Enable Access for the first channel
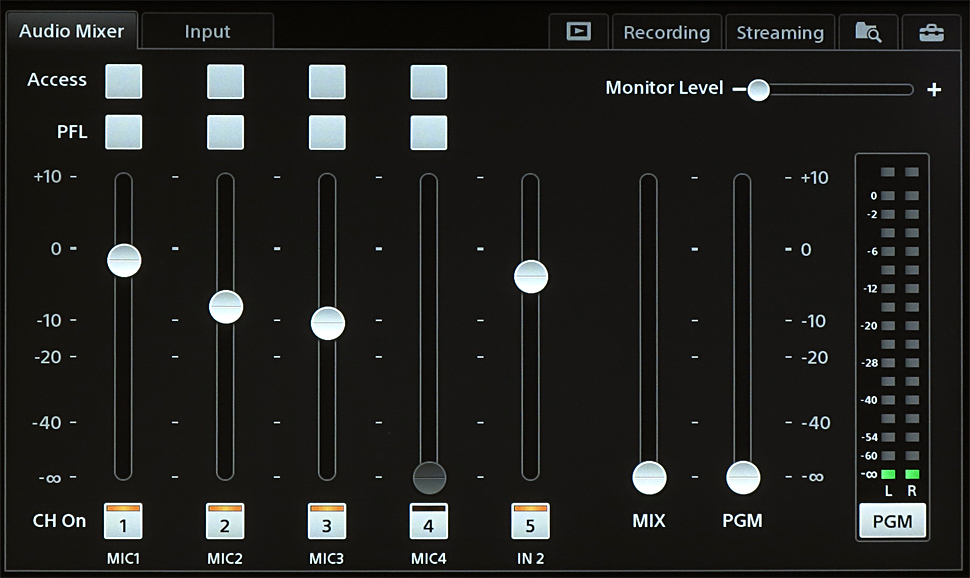Viewport: 970px width, 578px height. (x=123, y=82)
